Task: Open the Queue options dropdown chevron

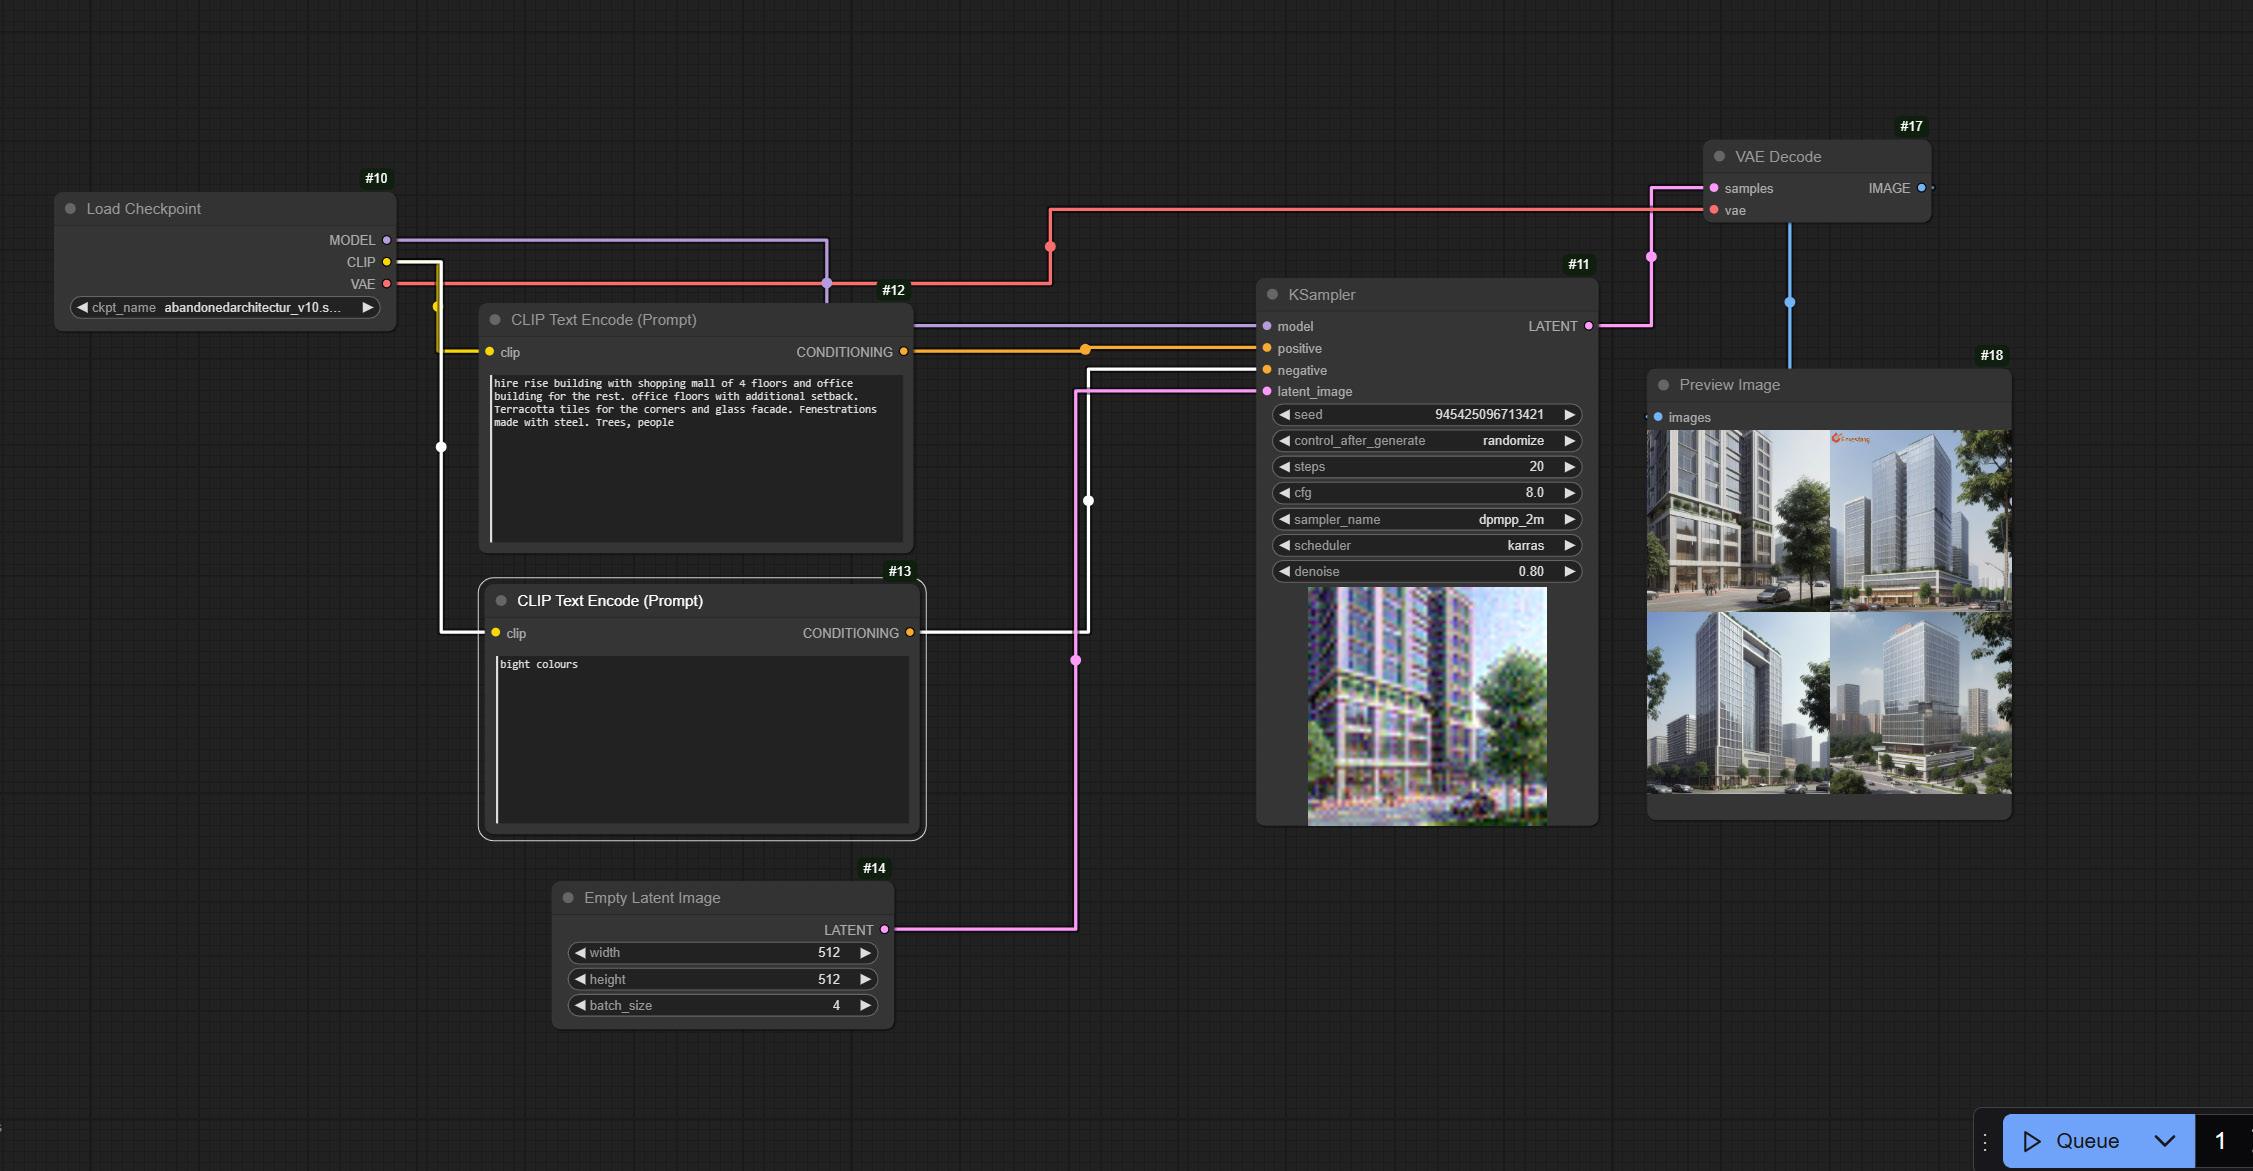Action: click(x=2164, y=1141)
